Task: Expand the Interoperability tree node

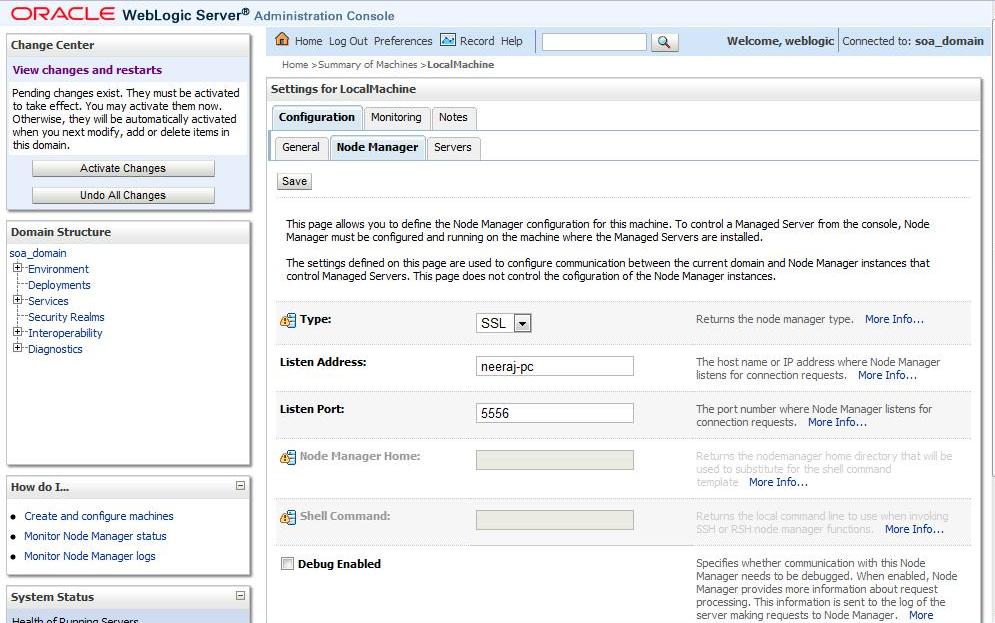Action: point(18,332)
